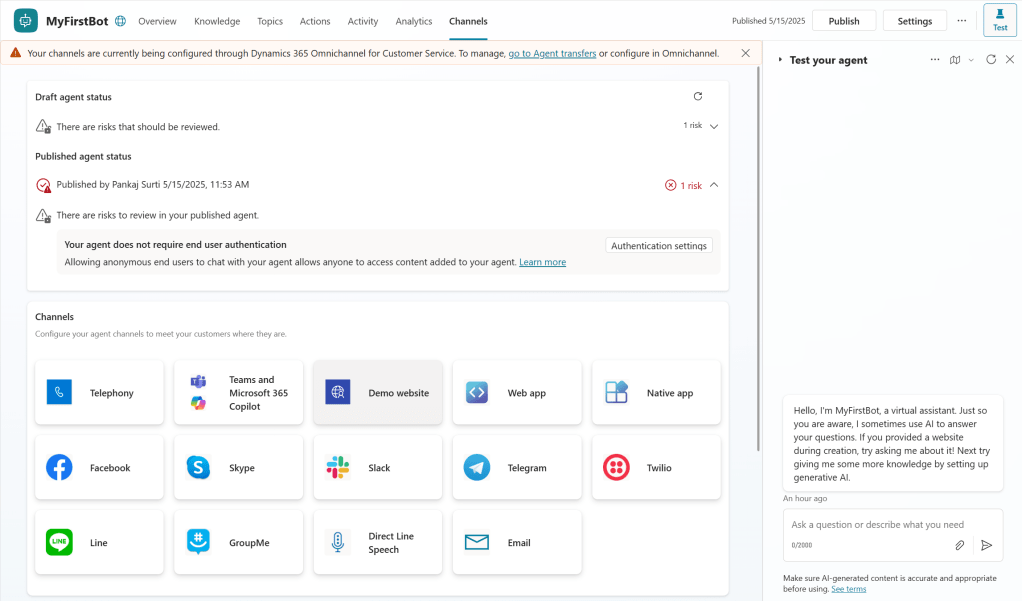This screenshot has height=601, width=1022.
Task: Click the globe icon beside MyFirstBot
Action: click(121, 21)
